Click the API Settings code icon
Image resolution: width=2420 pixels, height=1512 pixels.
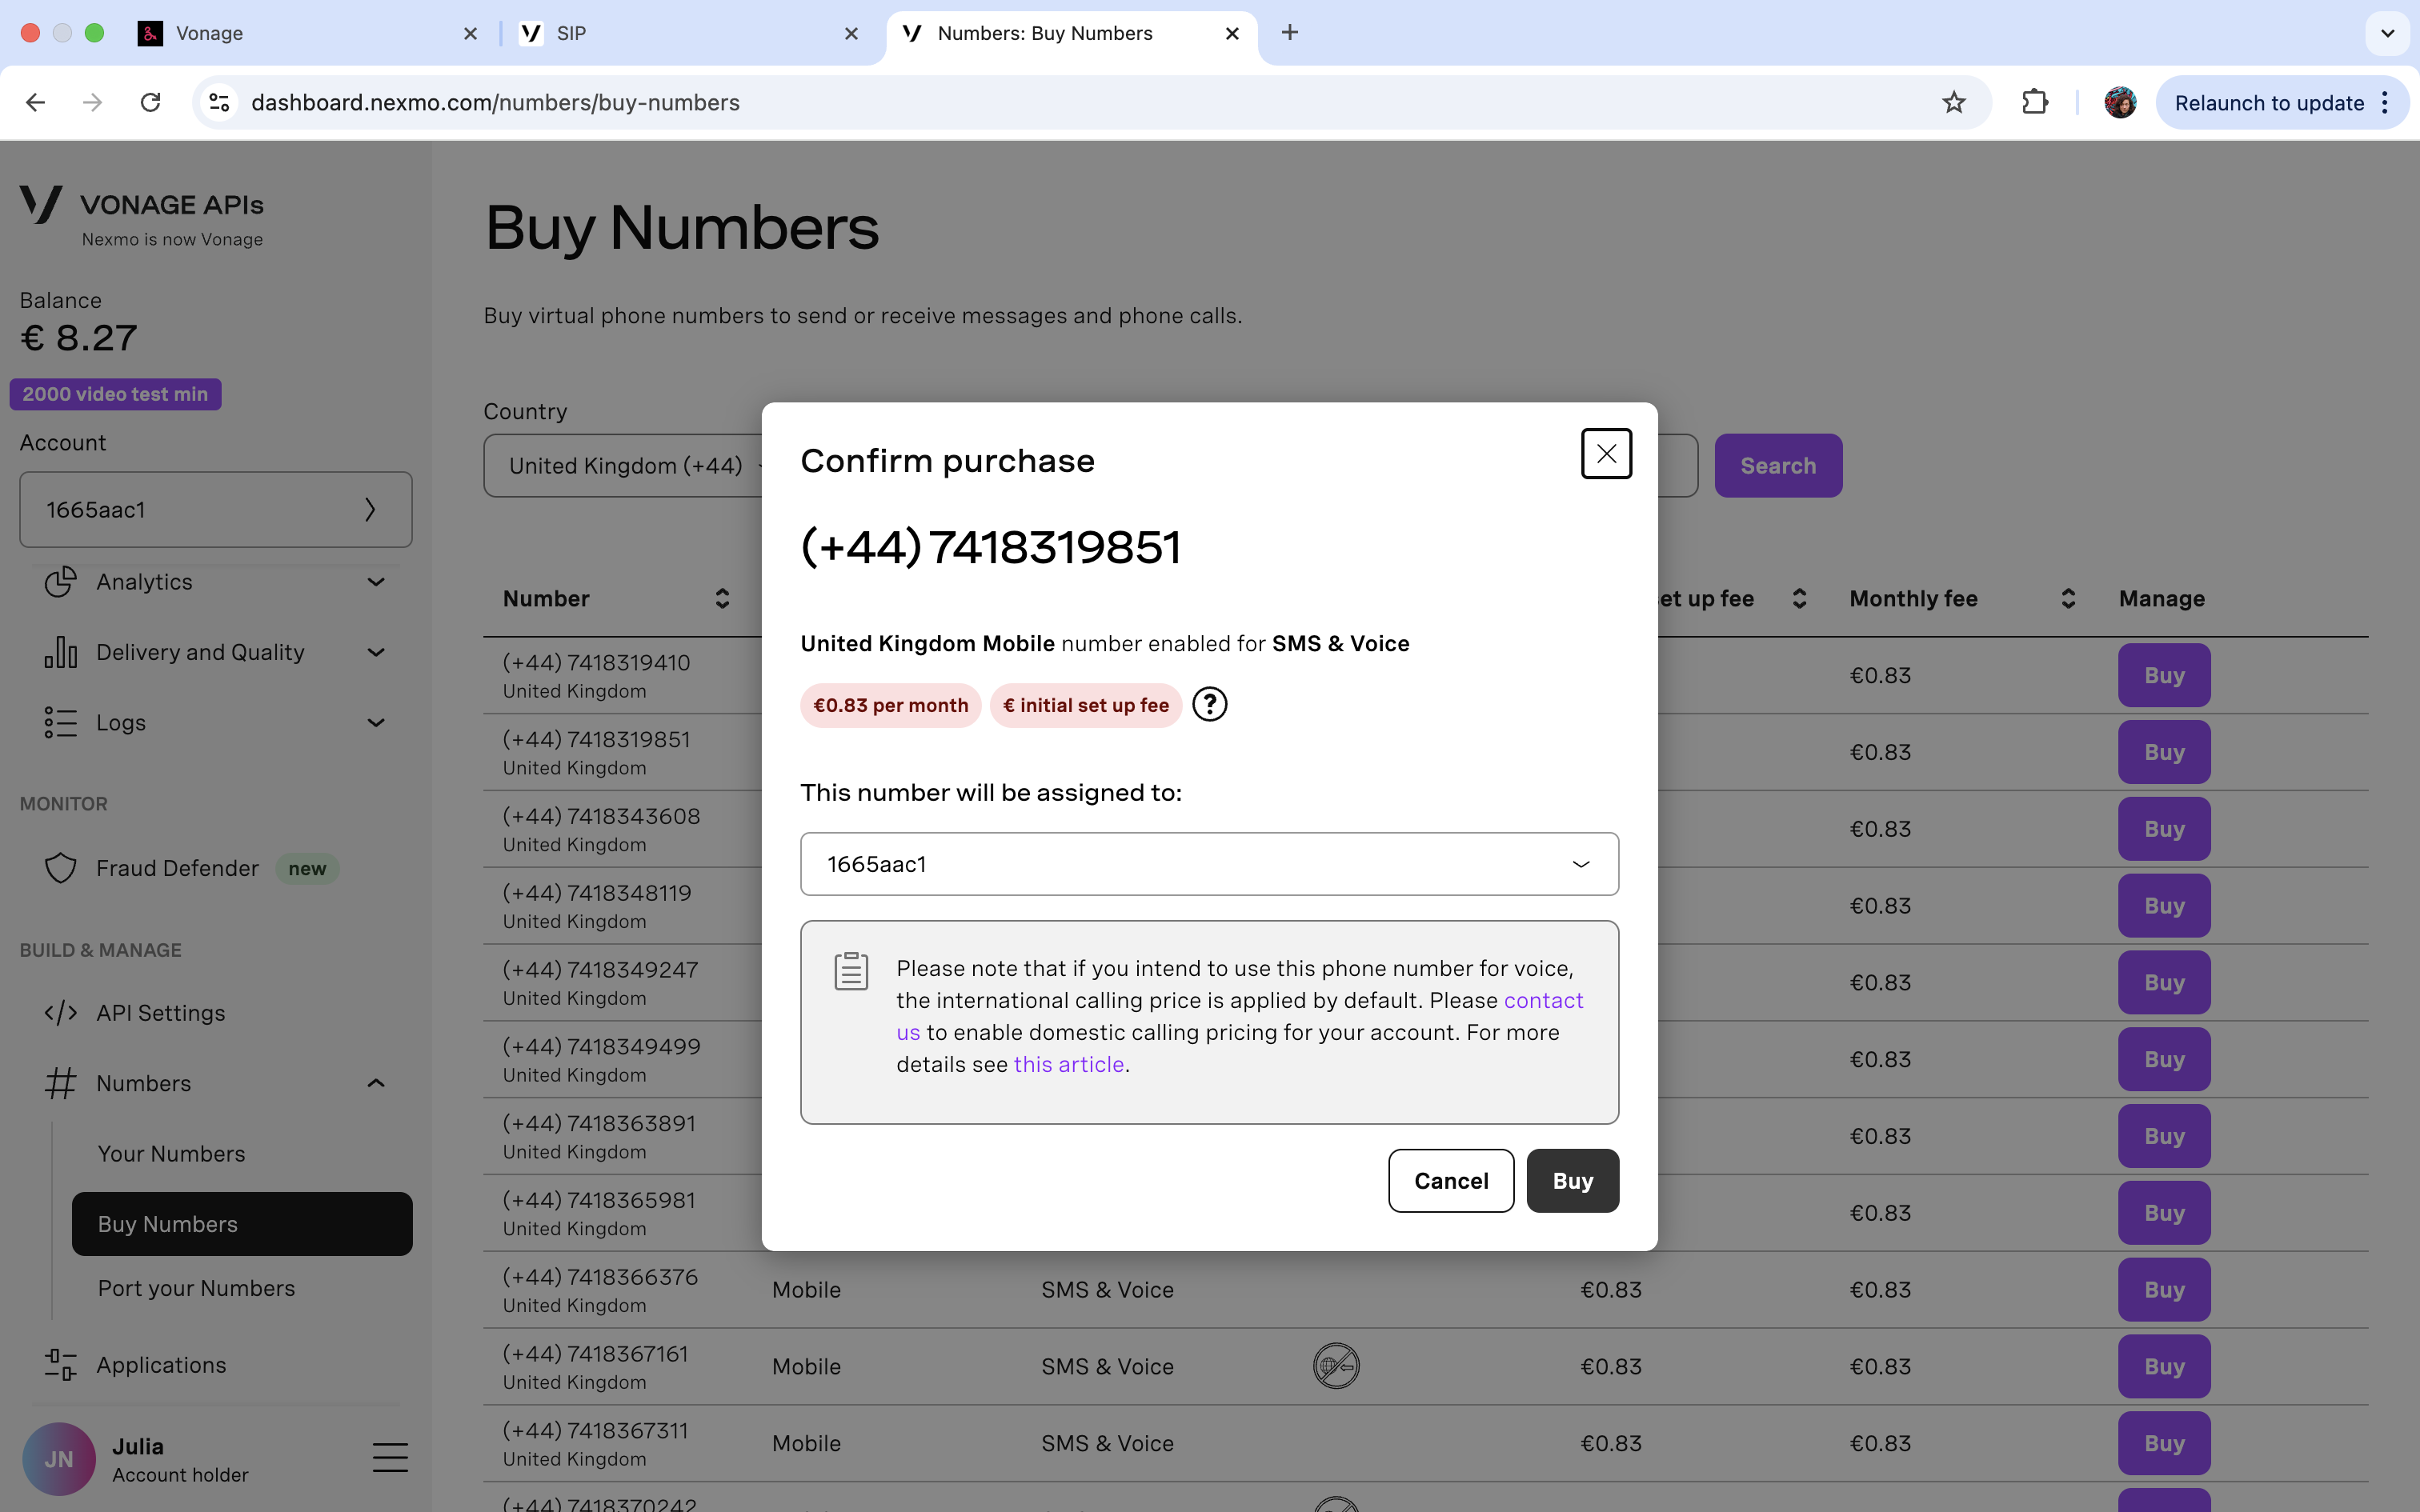pos(60,1013)
